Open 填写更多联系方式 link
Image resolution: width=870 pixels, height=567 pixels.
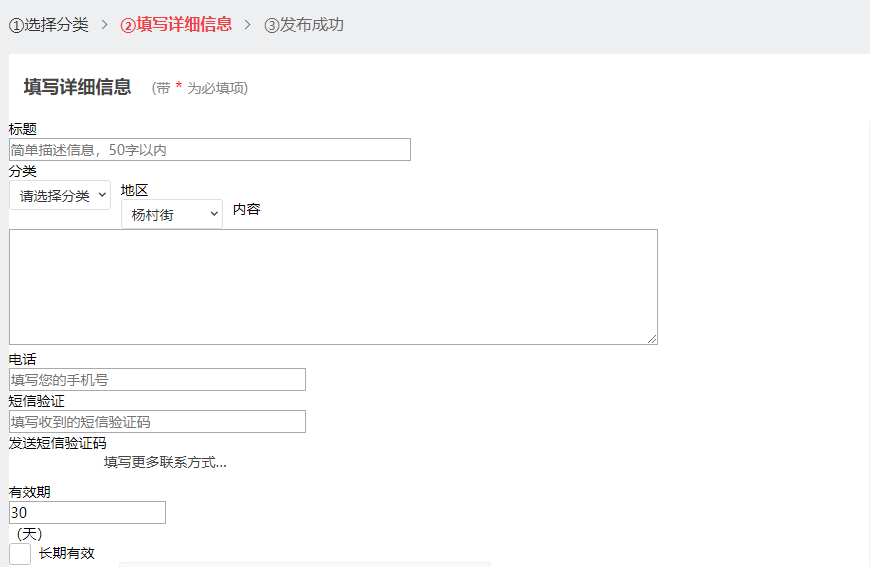pos(165,462)
